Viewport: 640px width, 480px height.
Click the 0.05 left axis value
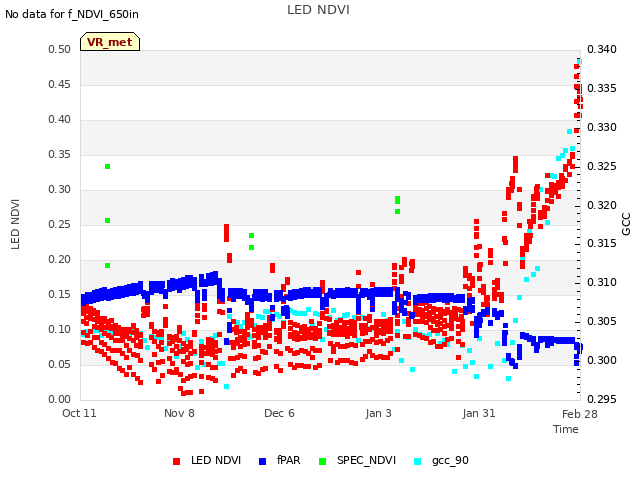[x=59, y=364]
